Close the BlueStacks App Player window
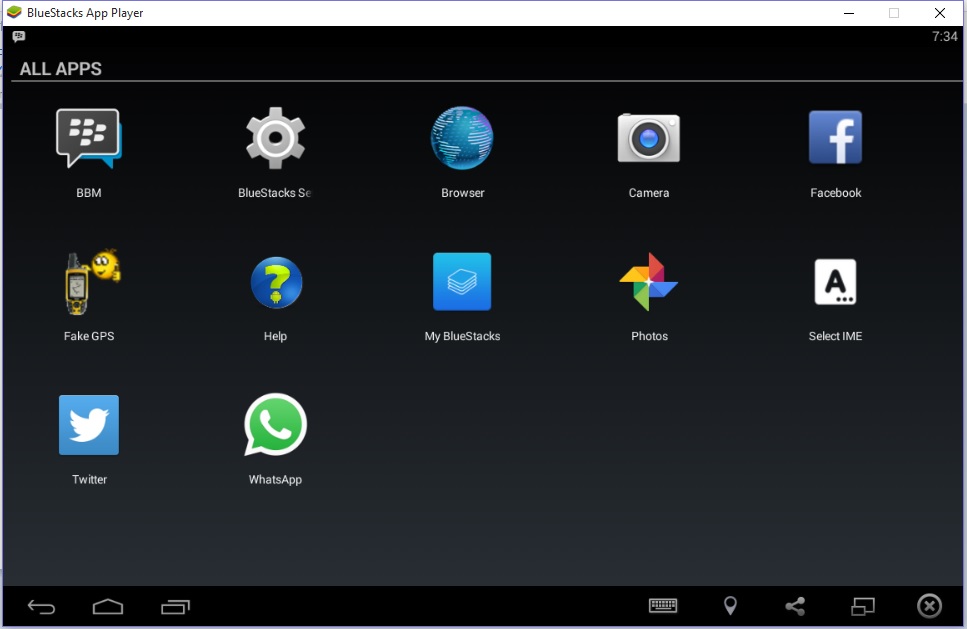The width and height of the screenshot is (967, 629). 940,13
